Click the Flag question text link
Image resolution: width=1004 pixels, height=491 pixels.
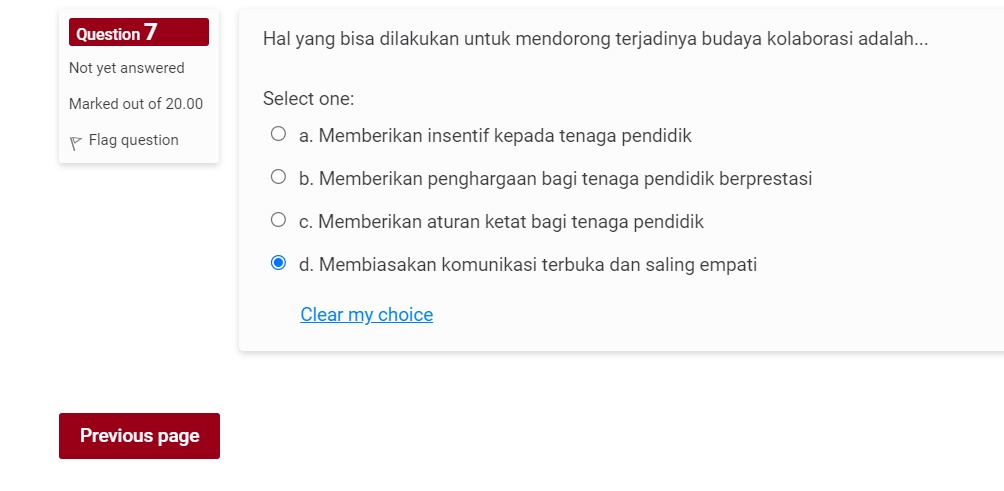[133, 140]
